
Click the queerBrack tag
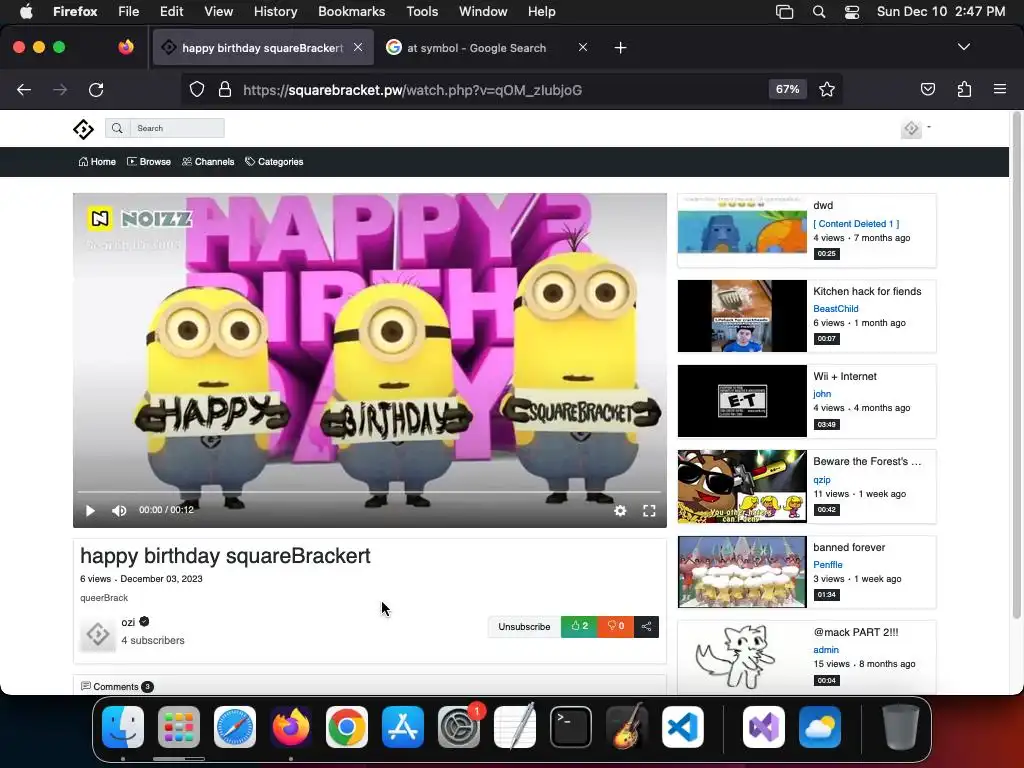point(104,598)
